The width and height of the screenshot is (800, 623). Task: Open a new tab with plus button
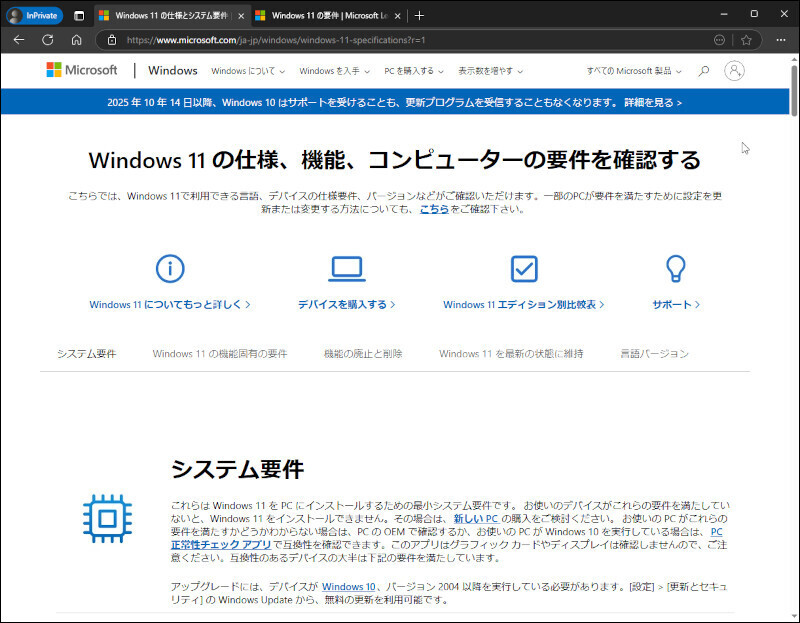[419, 16]
